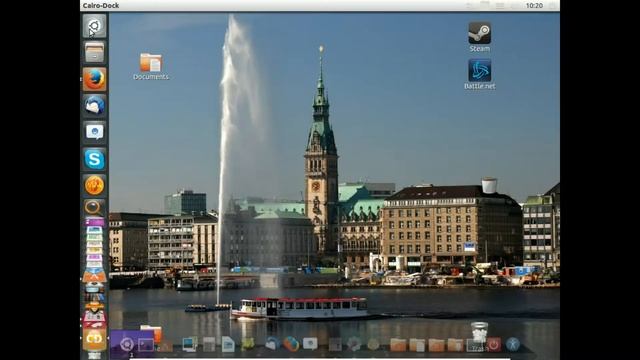Screen dimensions: 640x360
Task: Open the CD disc icon in launcher
Action: tap(94, 339)
